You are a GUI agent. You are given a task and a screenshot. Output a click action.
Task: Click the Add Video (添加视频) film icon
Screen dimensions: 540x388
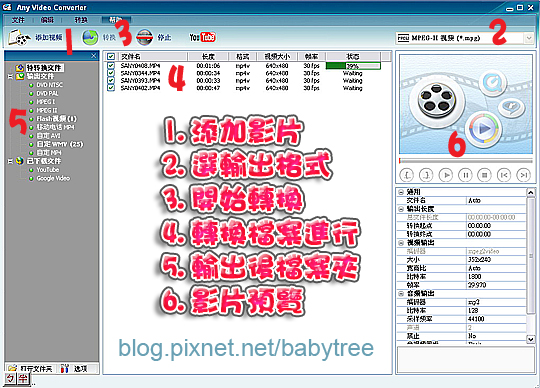pyautogui.click(x=19, y=37)
